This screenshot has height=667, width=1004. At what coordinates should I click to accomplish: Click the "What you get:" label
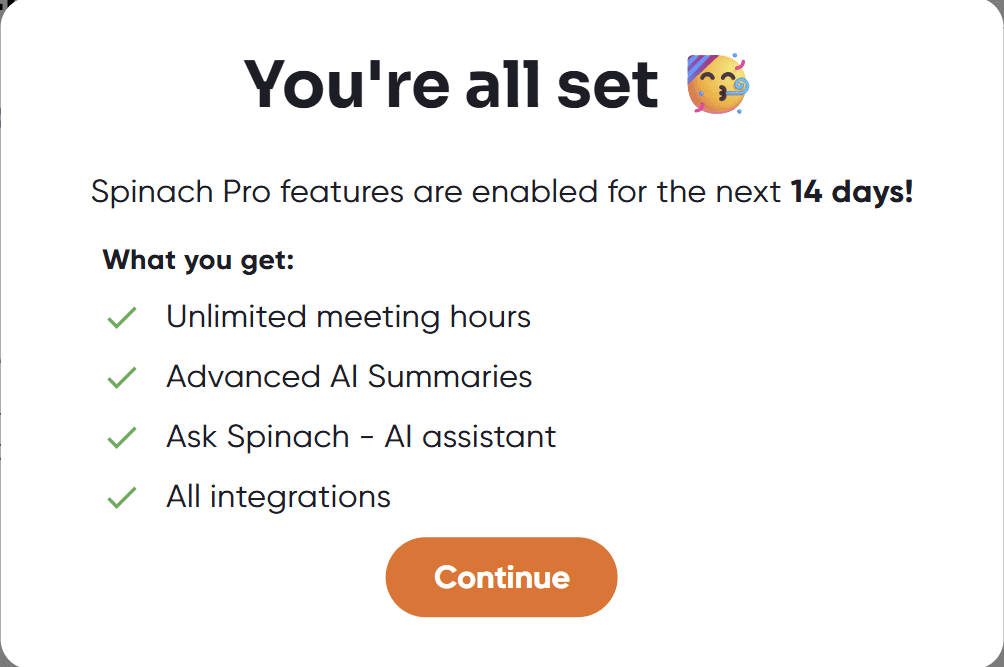(198, 260)
